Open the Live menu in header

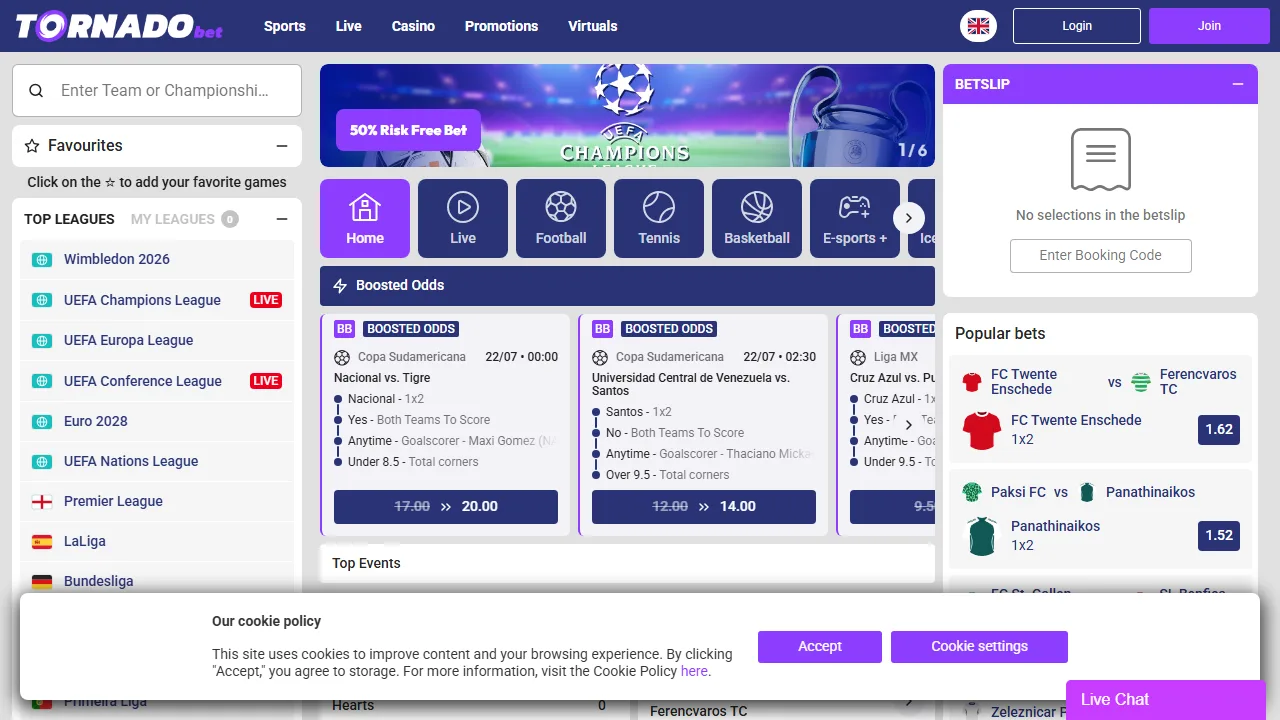point(349,26)
